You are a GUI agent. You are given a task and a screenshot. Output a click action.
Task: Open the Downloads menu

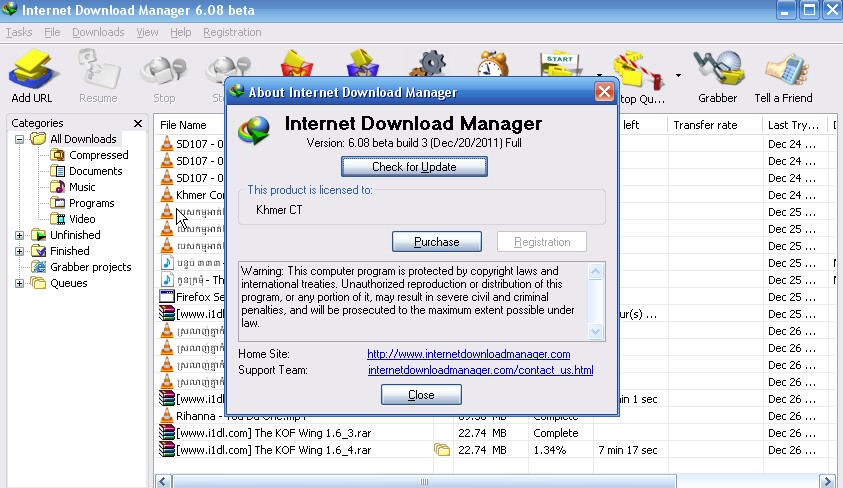98,32
